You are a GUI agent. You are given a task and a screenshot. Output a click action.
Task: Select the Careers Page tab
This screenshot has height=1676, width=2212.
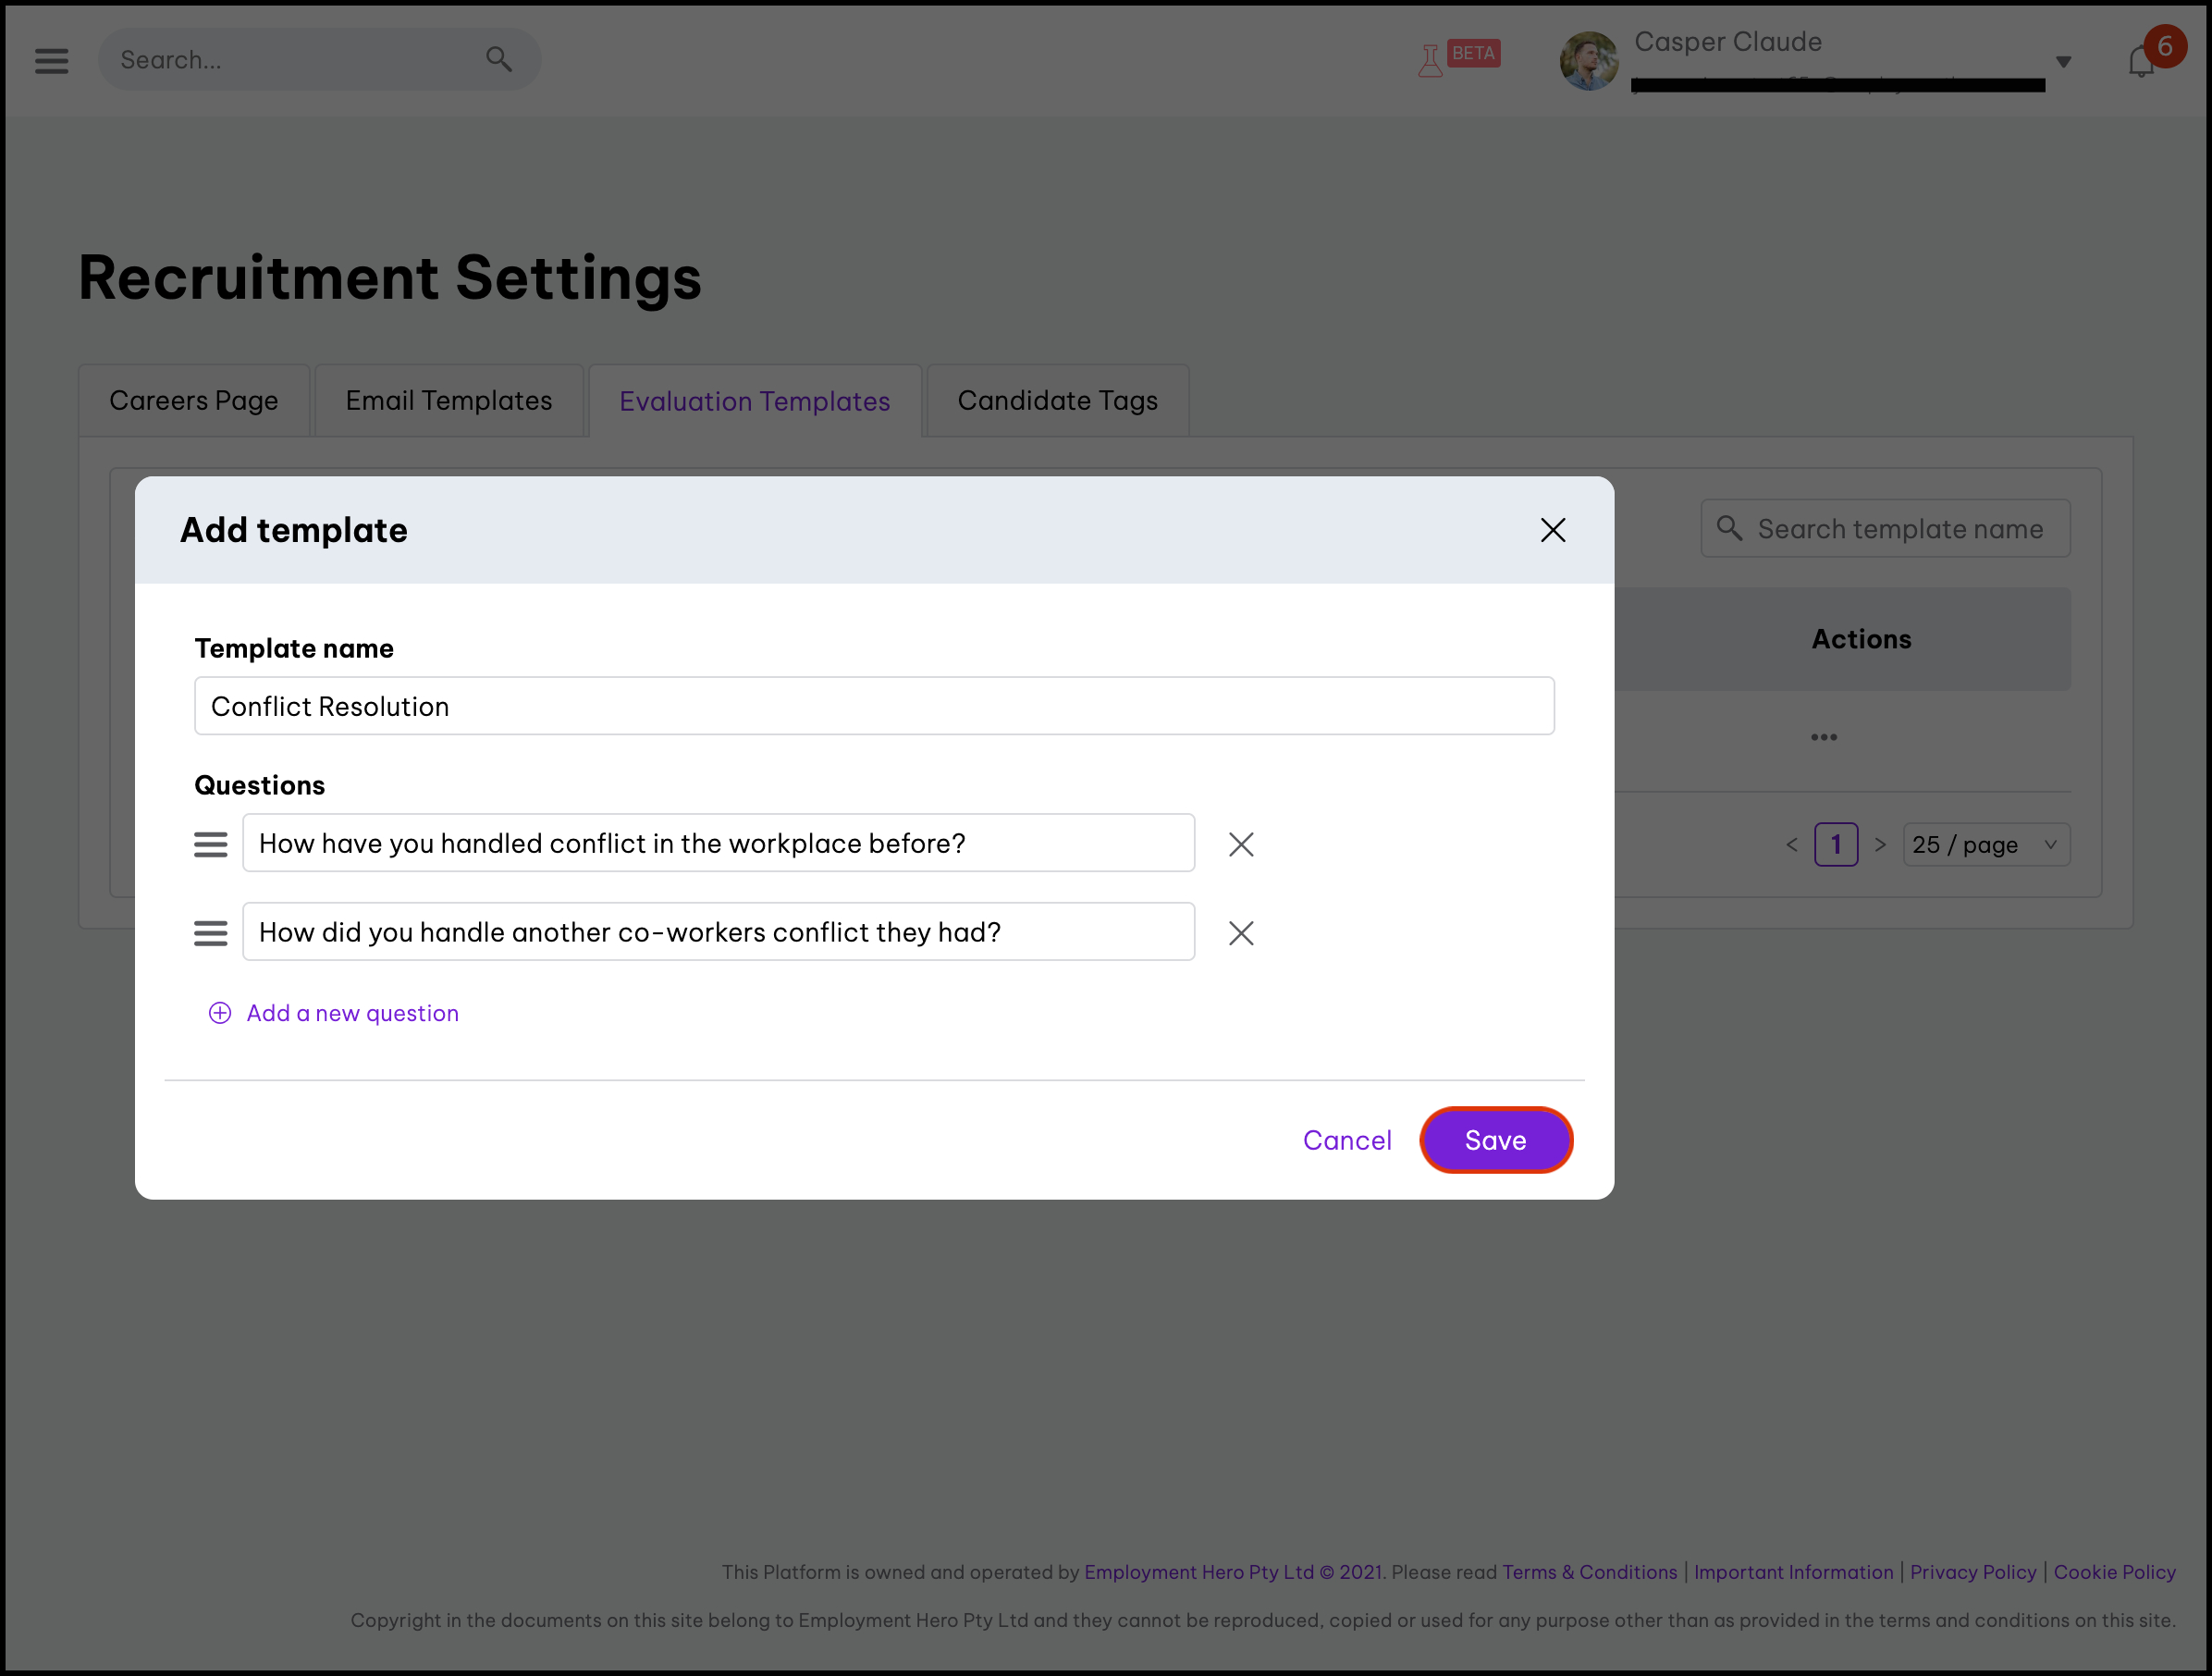pyautogui.click(x=195, y=400)
